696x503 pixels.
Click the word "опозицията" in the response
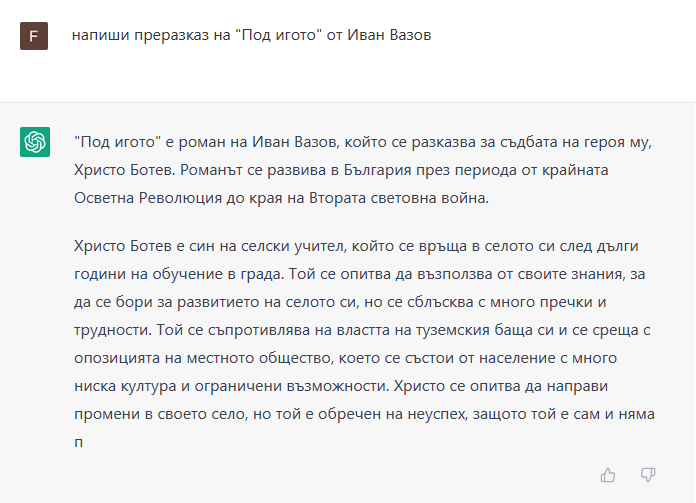click(x=116, y=357)
